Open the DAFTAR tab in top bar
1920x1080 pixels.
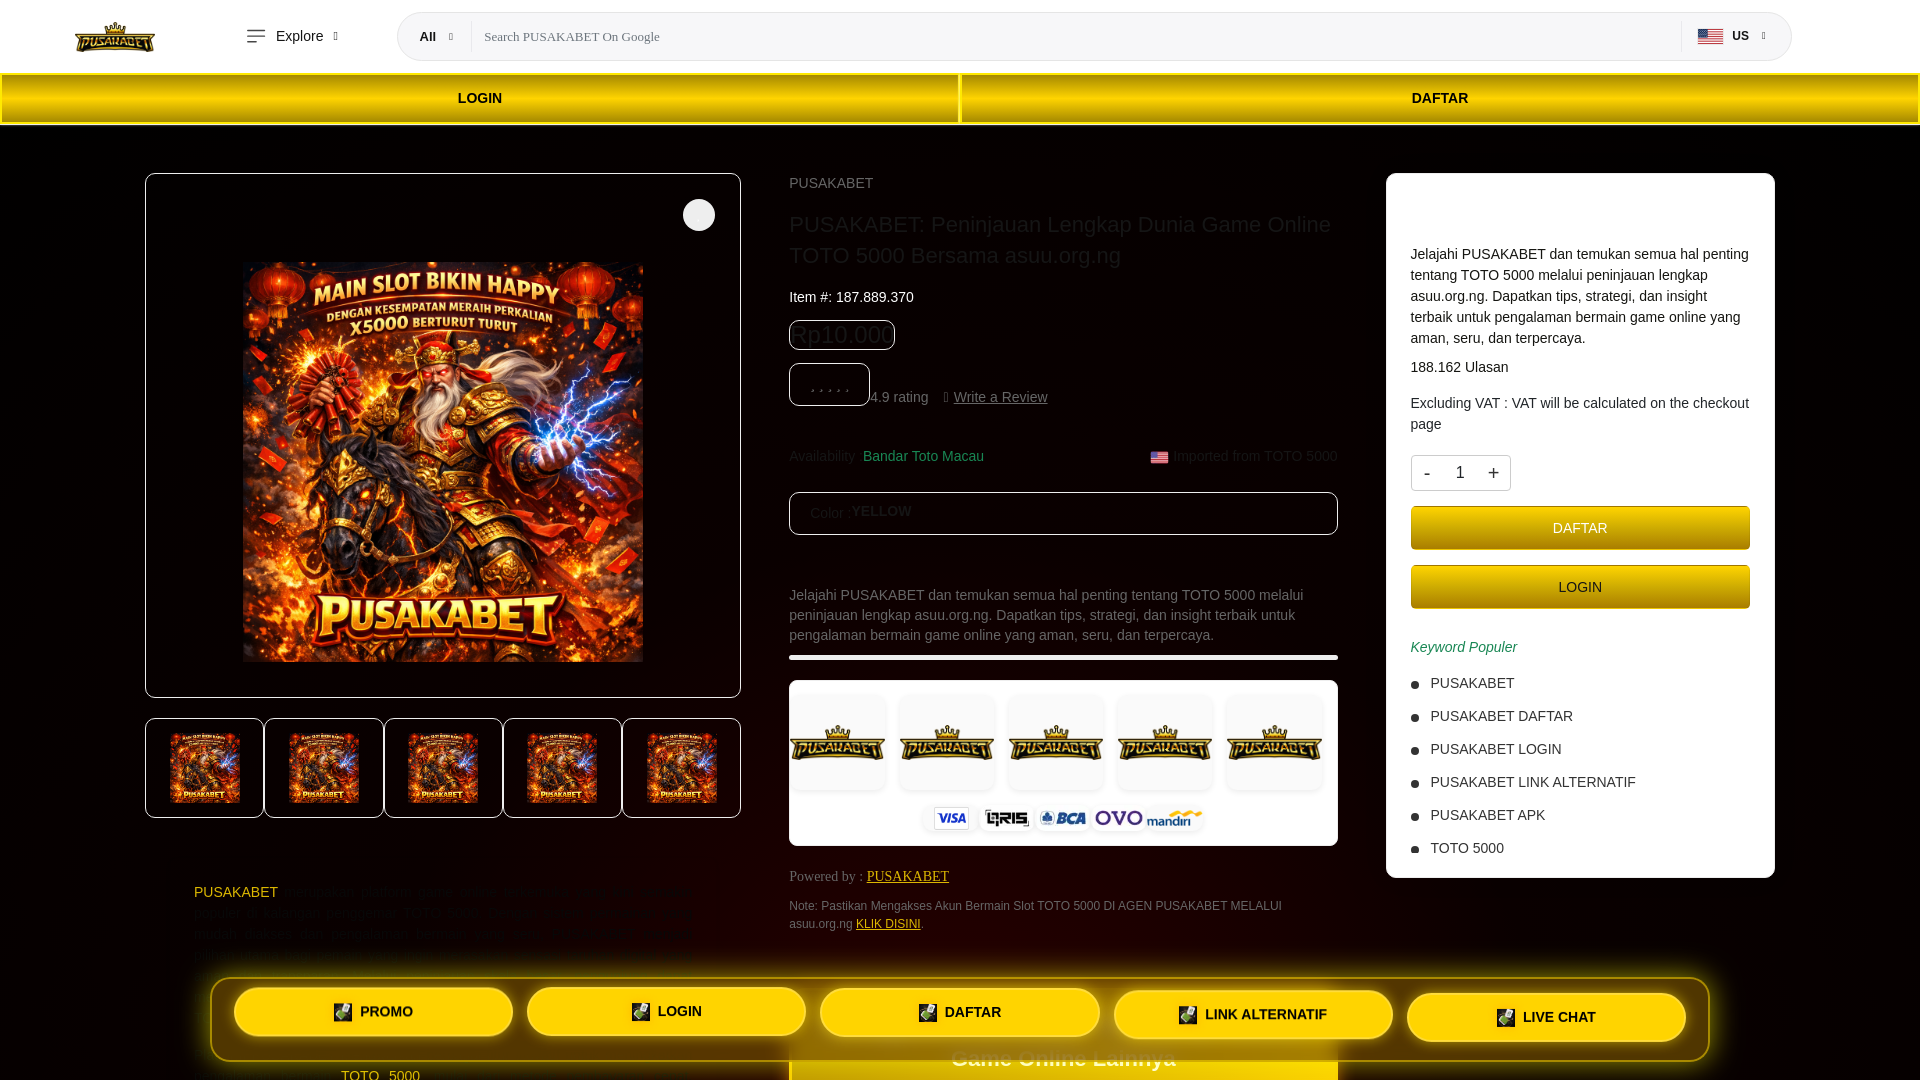coord(1440,99)
